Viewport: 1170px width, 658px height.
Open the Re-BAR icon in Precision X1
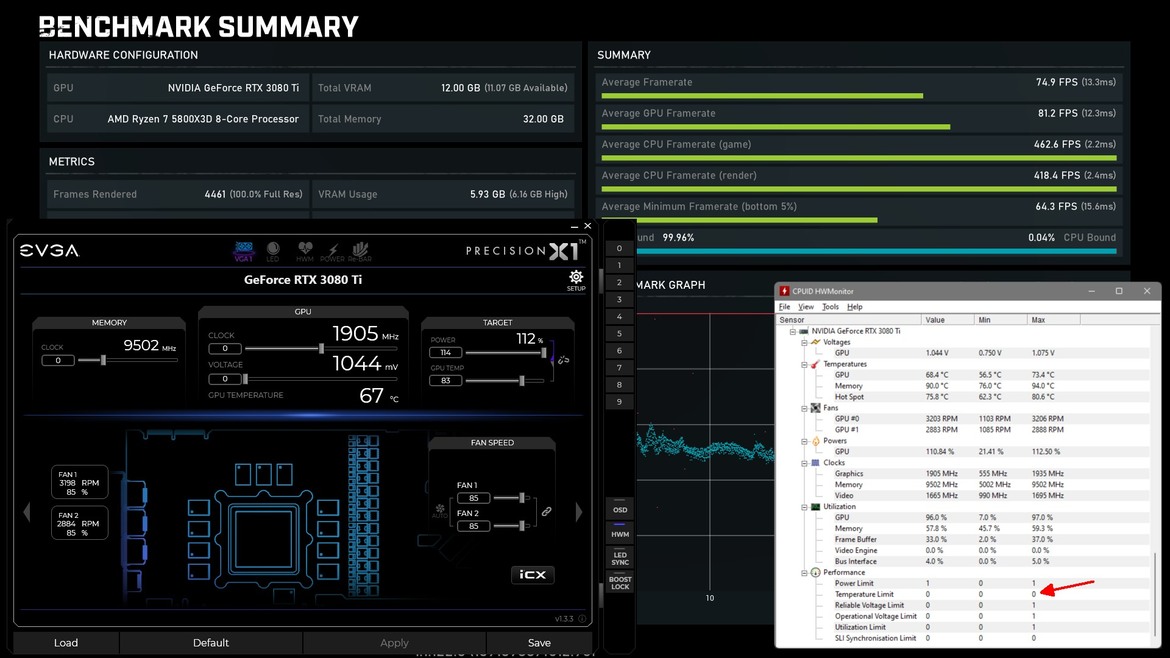tap(360, 251)
